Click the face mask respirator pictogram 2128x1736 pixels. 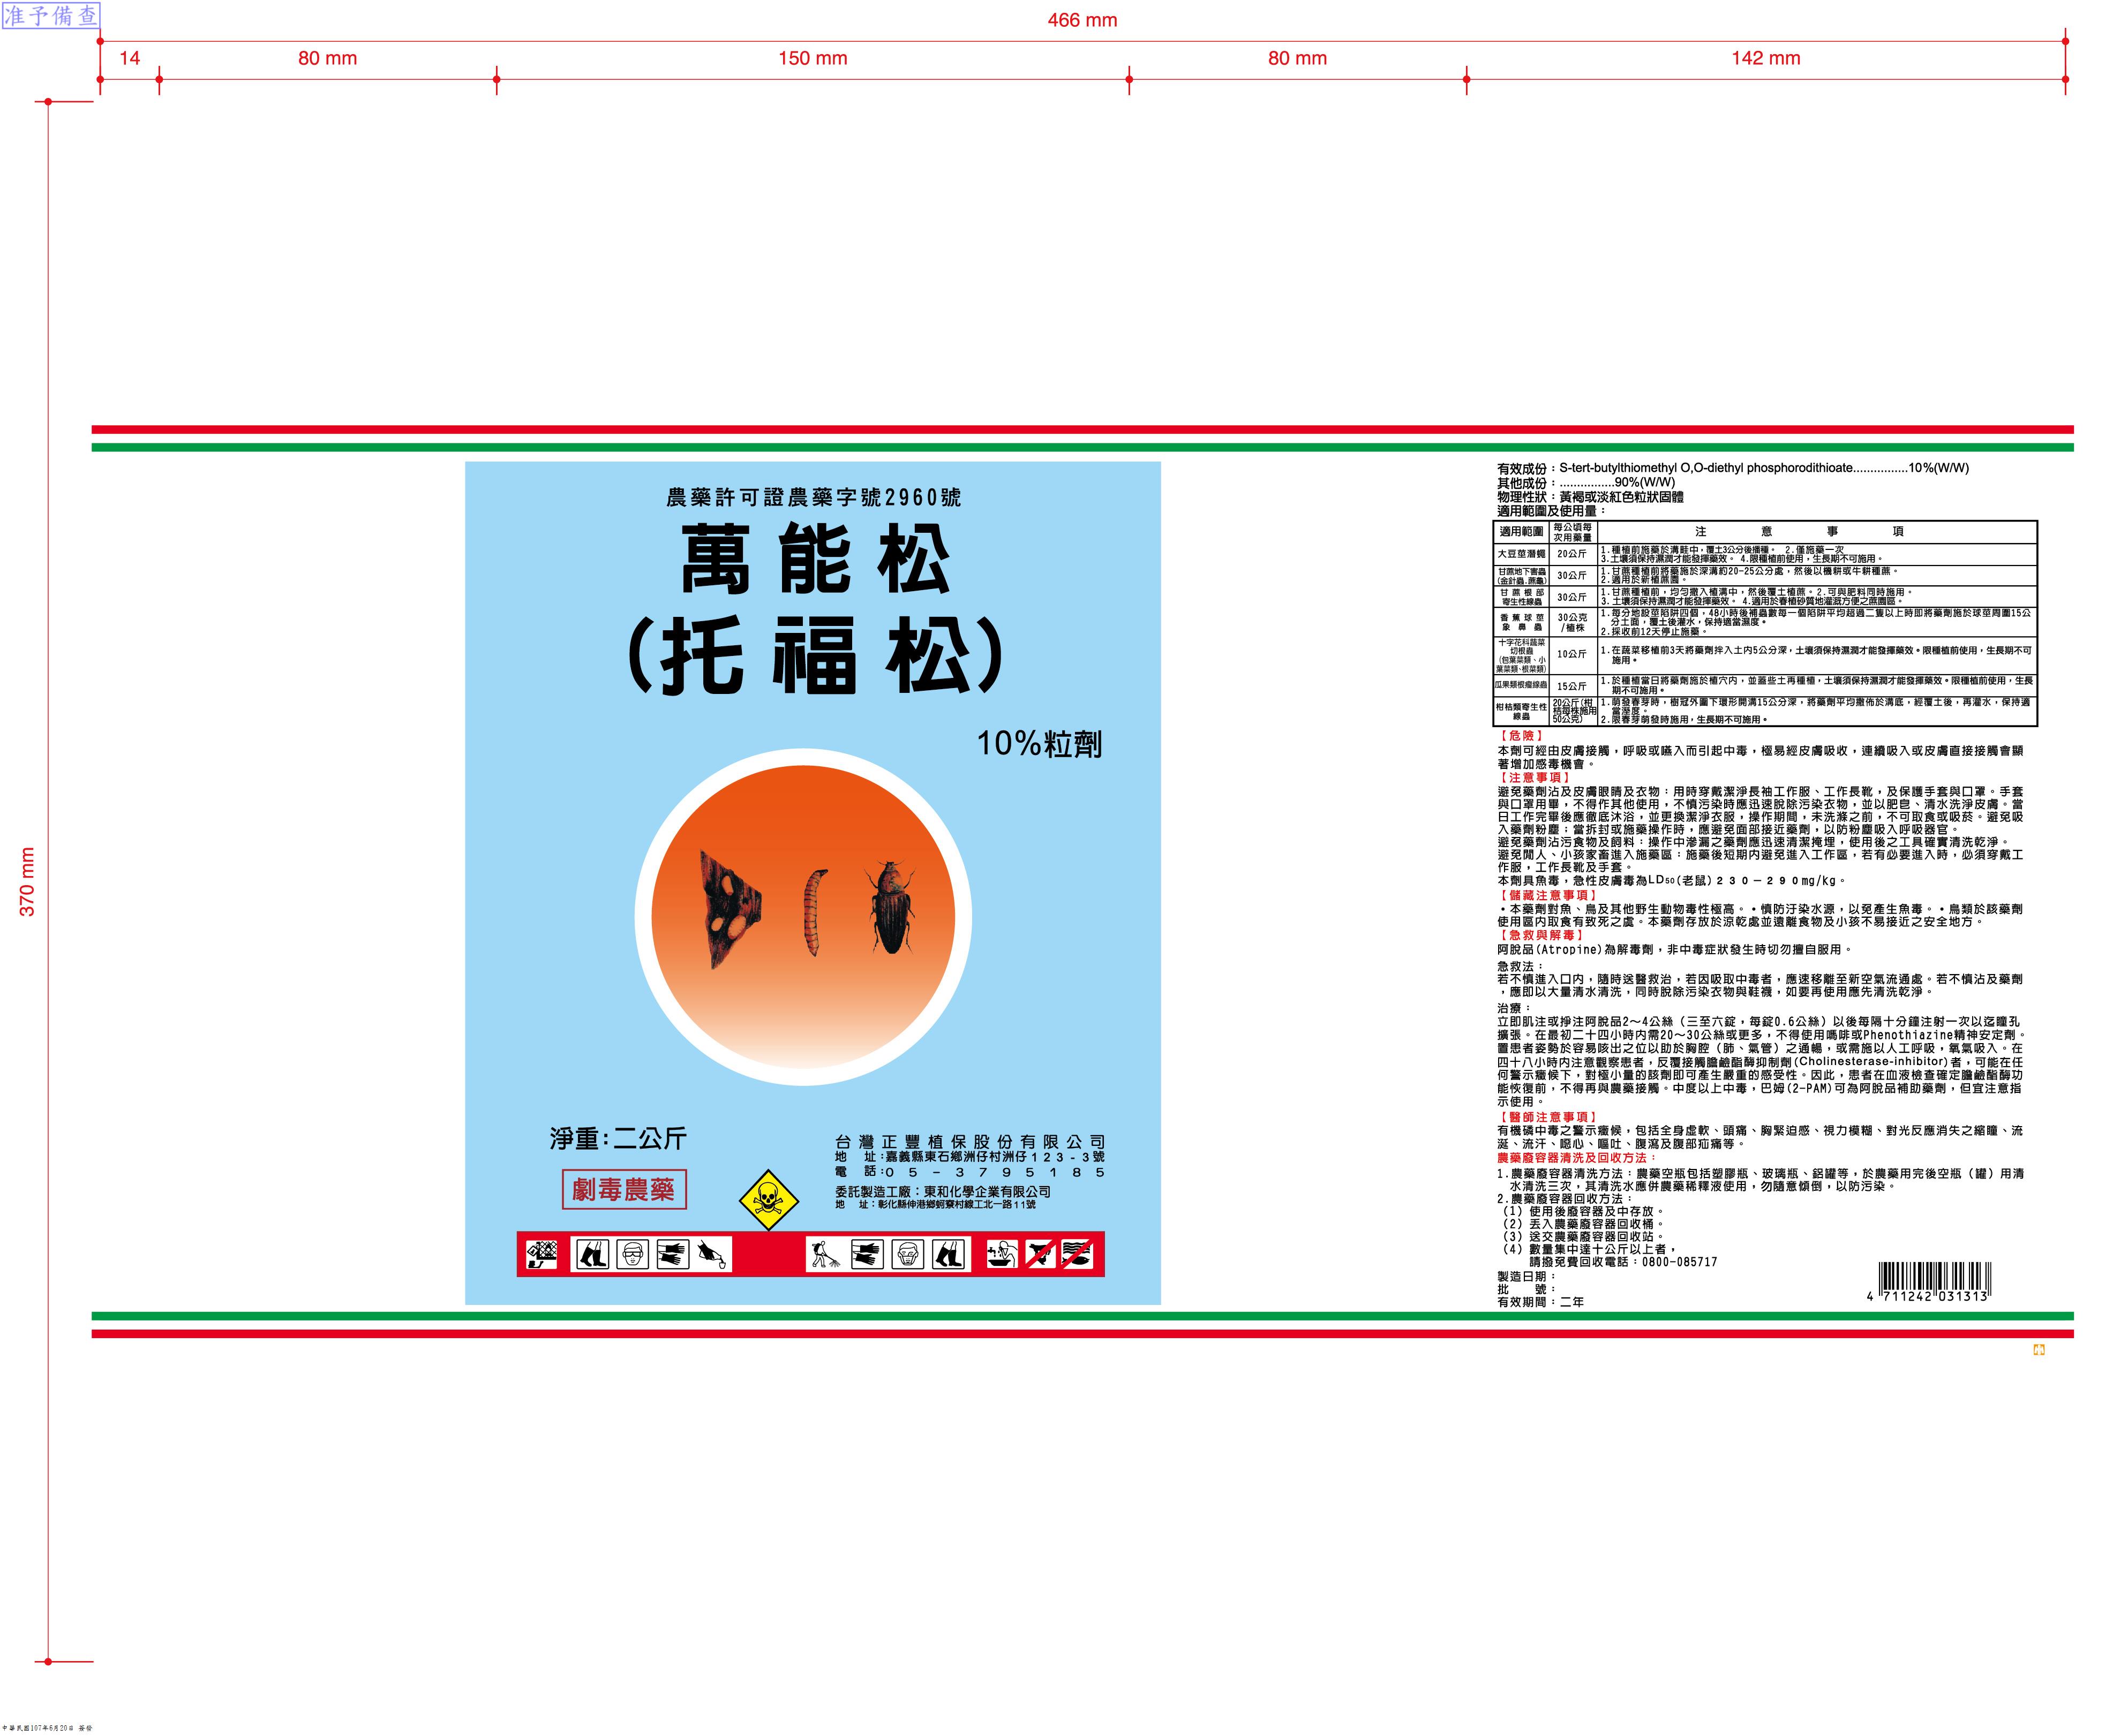coord(908,1254)
